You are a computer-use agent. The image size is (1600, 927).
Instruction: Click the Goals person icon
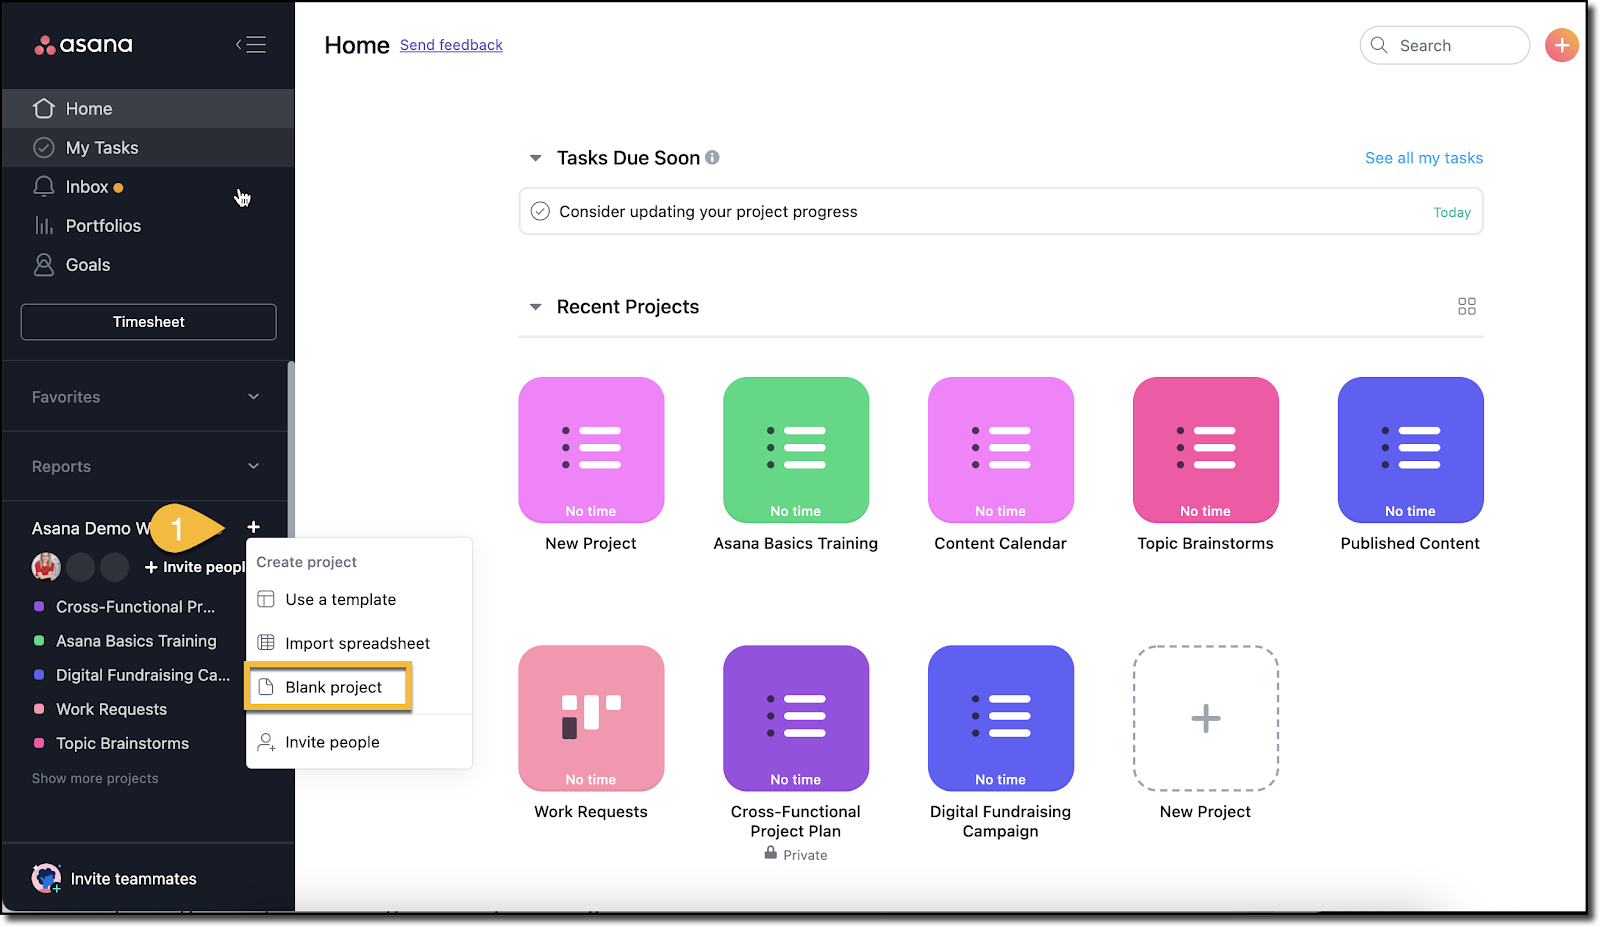tap(44, 265)
